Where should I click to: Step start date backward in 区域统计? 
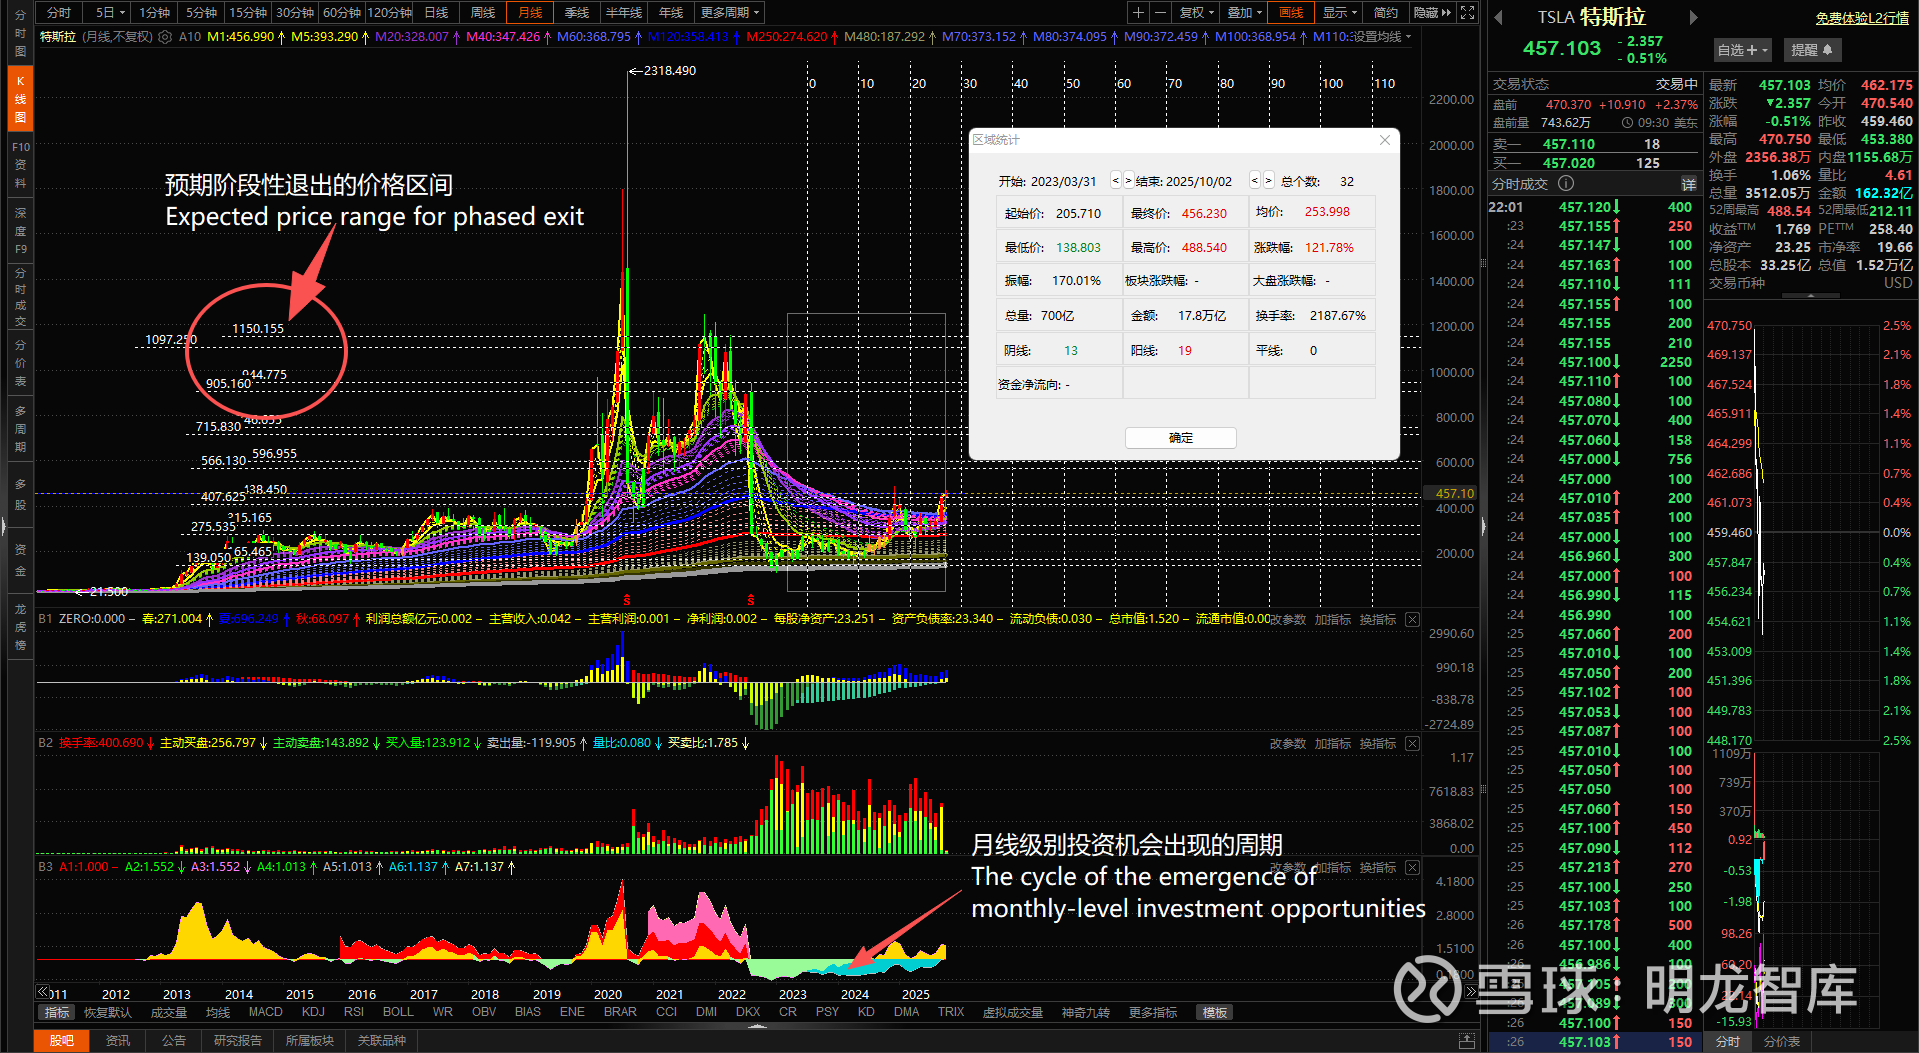(x=1116, y=181)
